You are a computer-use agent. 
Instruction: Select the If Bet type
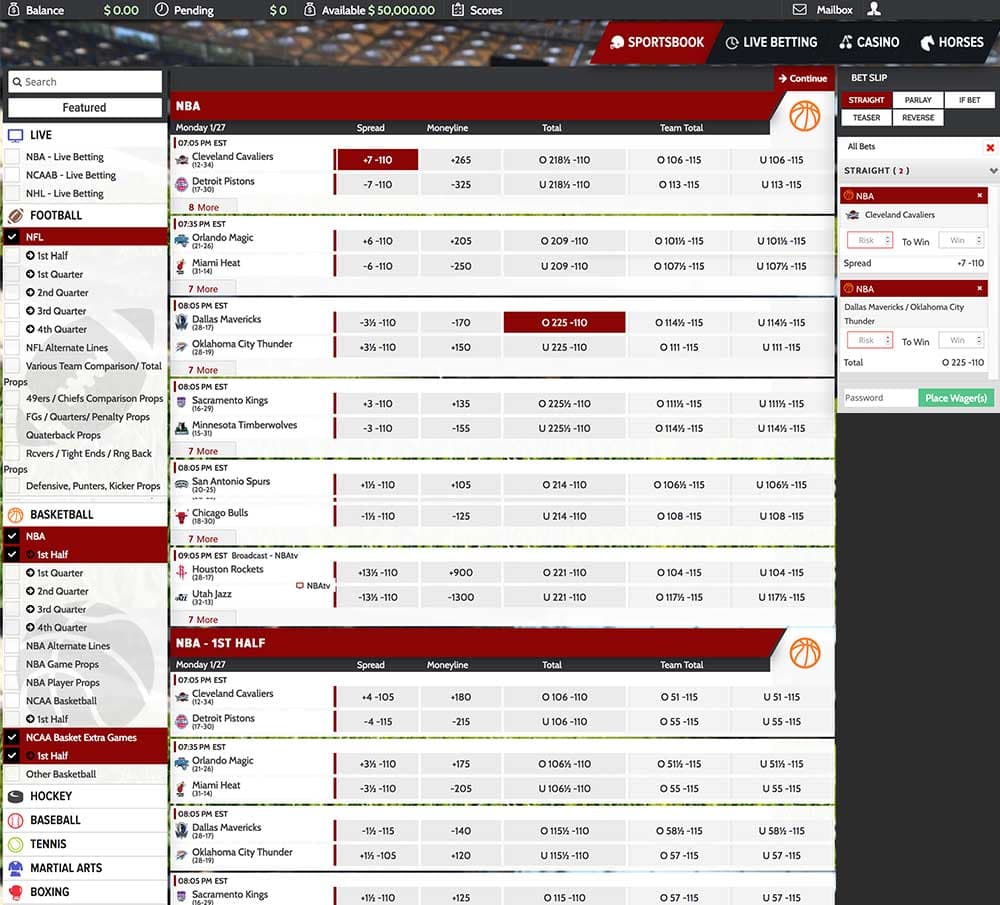tap(969, 100)
